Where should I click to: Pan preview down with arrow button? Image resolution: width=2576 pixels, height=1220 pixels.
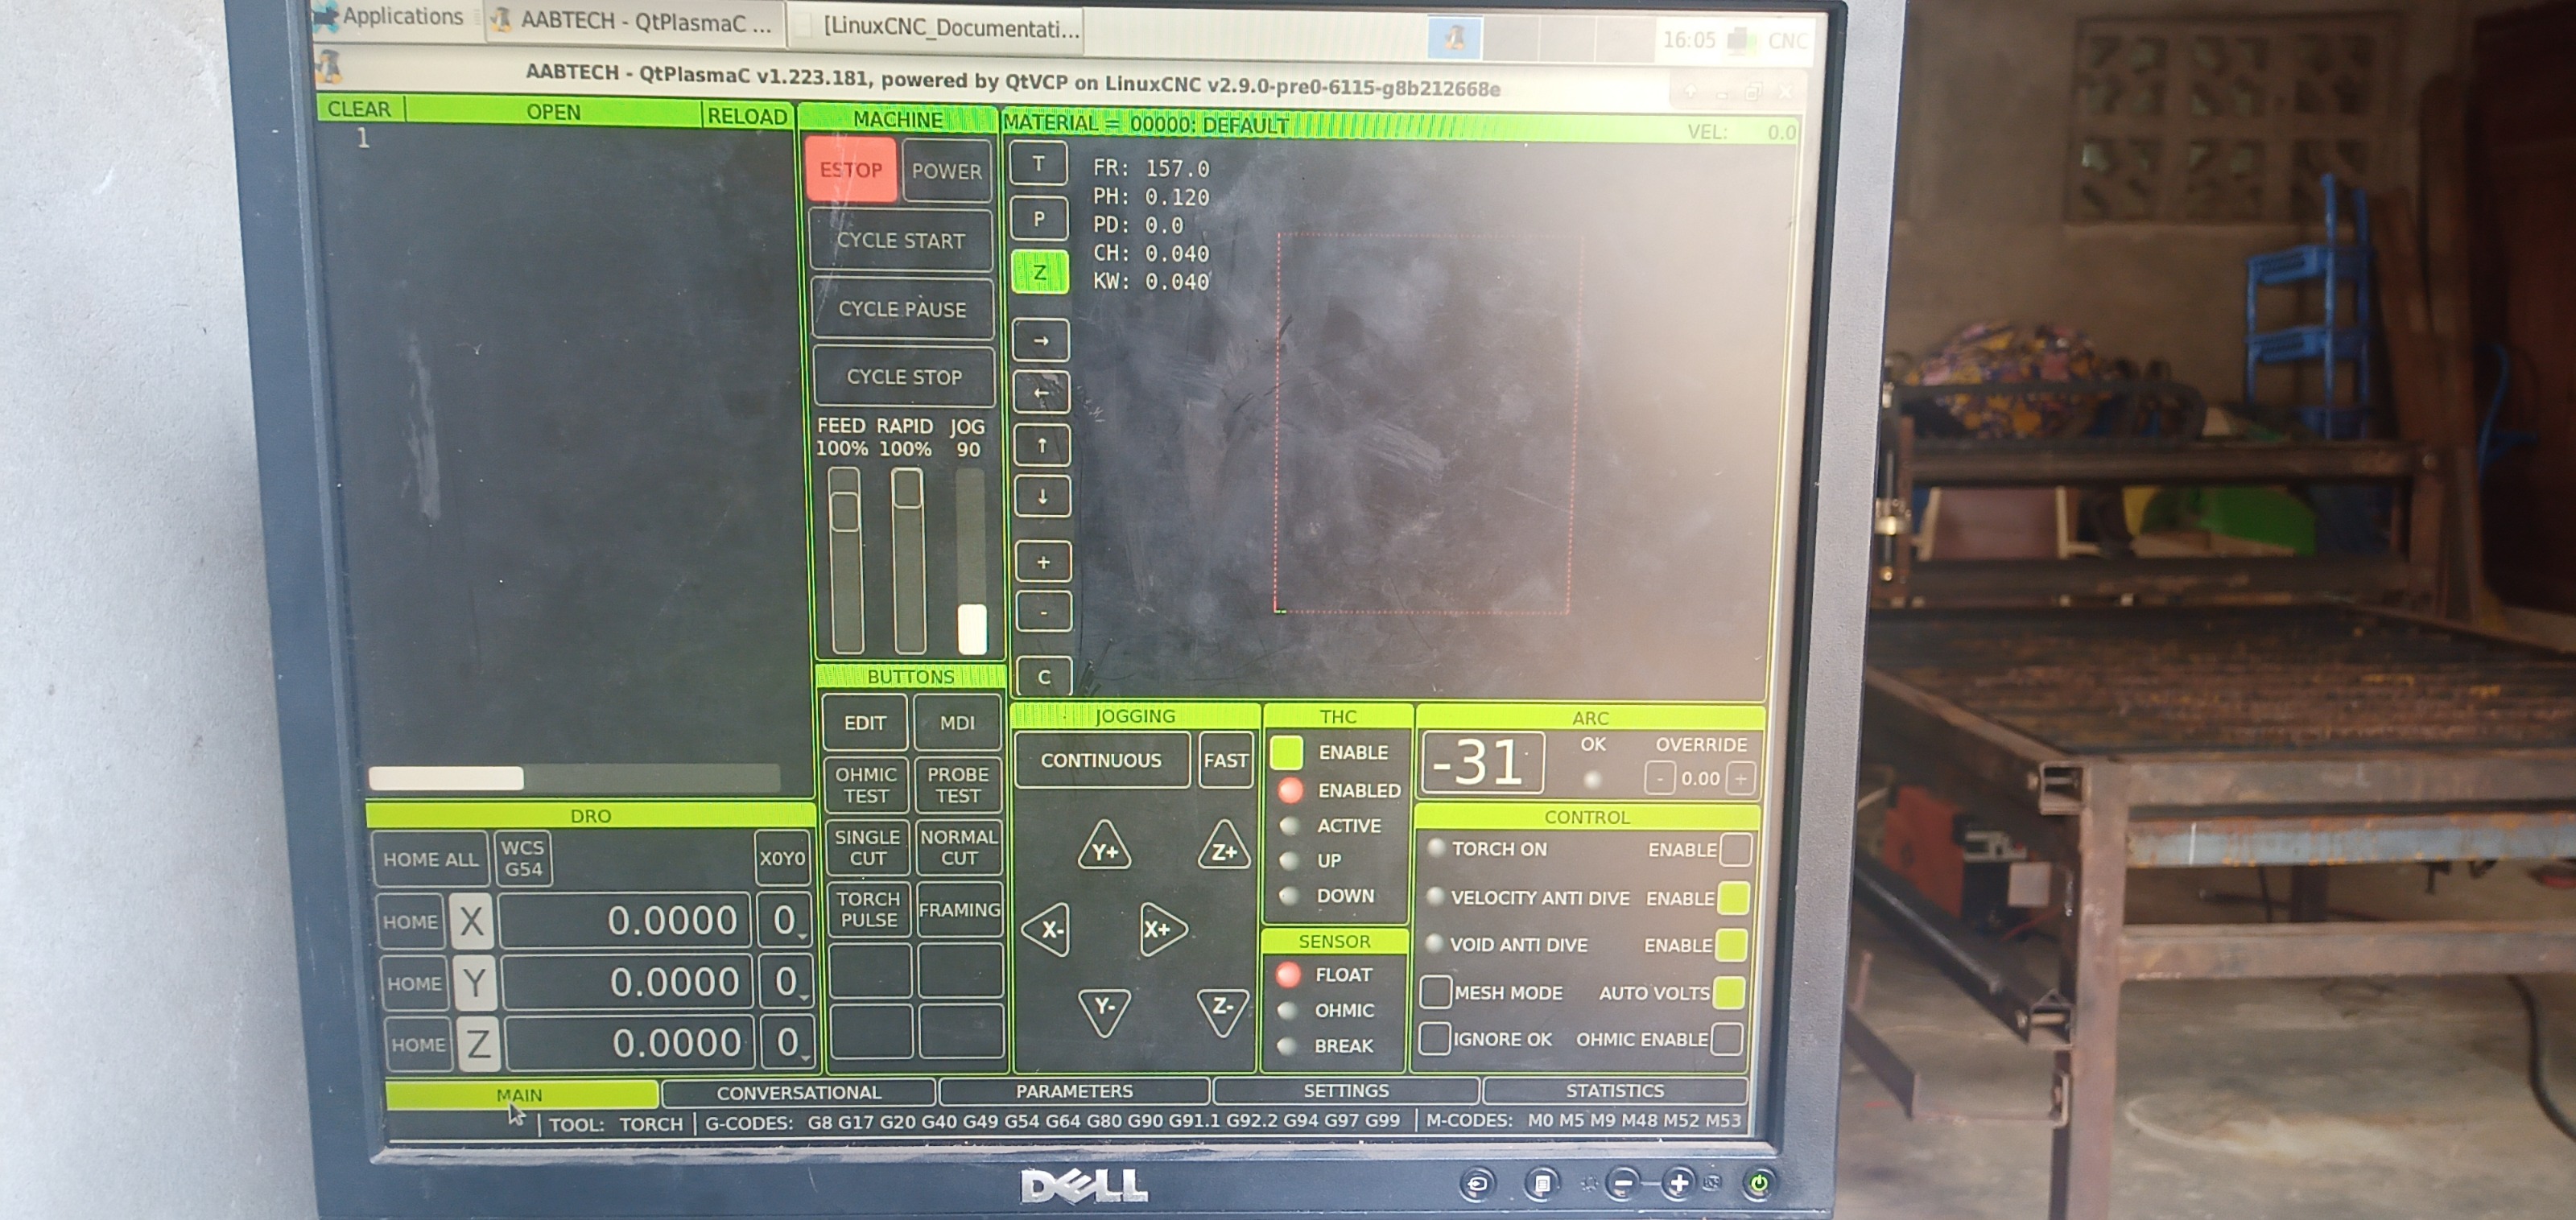pyautogui.click(x=1042, y=496)
